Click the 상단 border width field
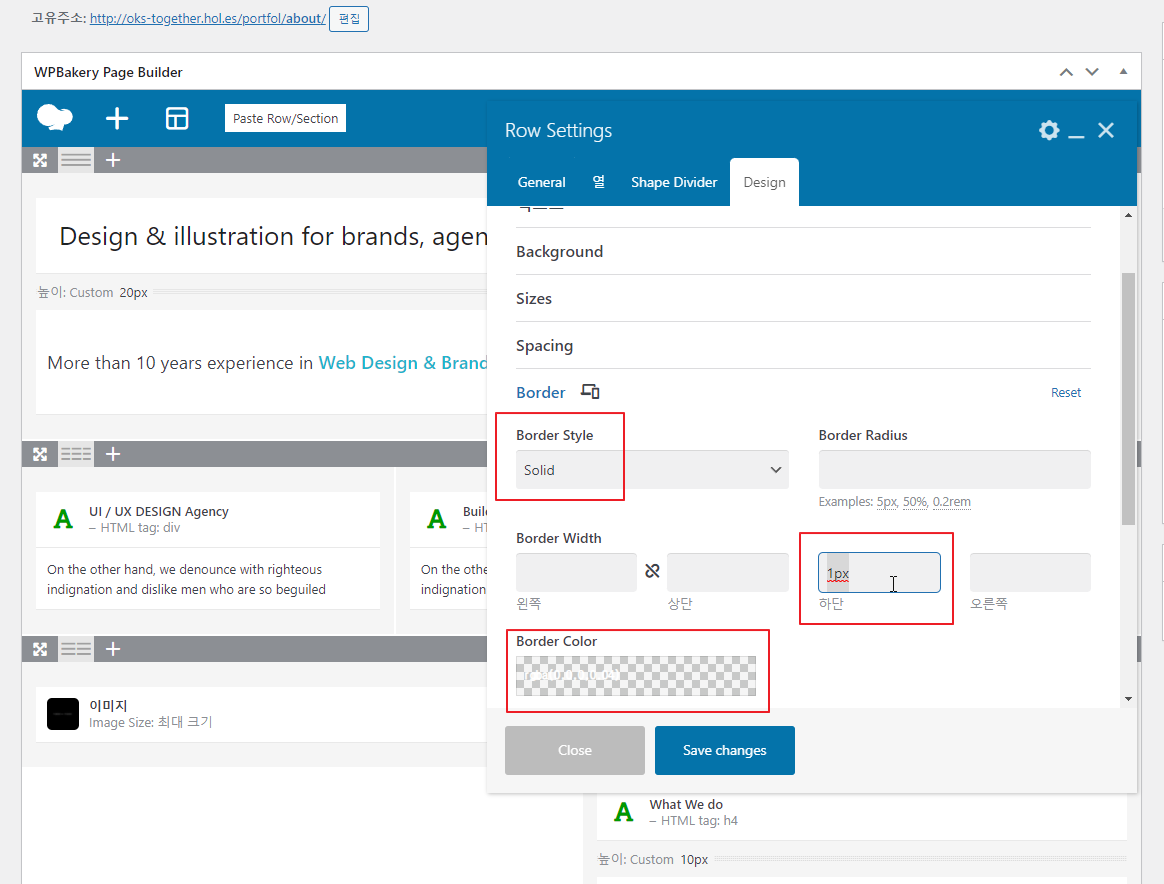 pos(728,572)
